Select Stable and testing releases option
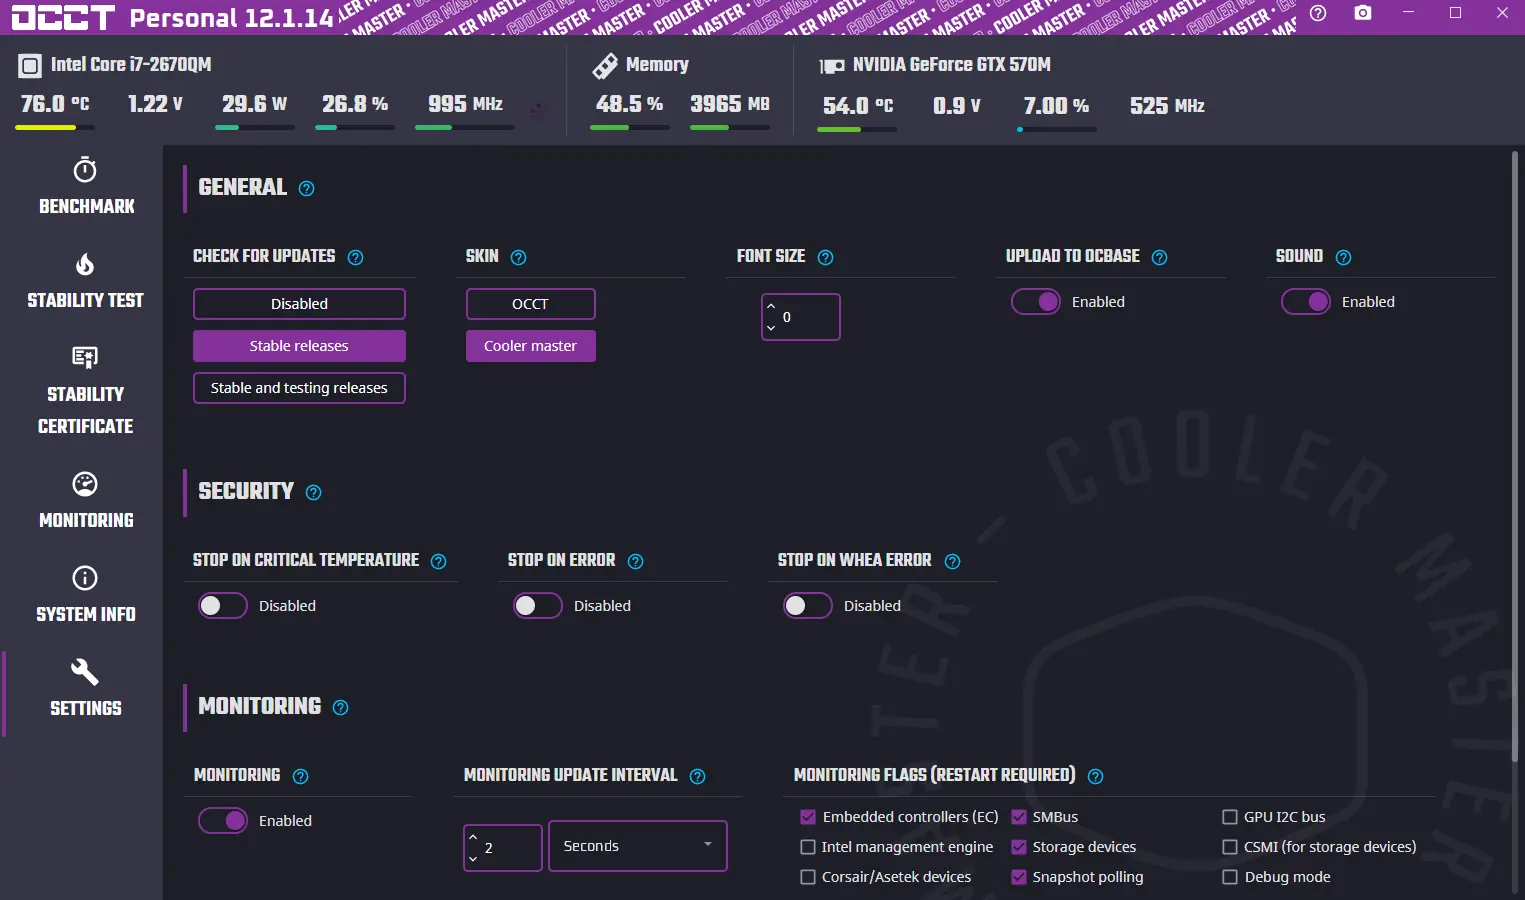Image resolution: width=1525 pixels, height=900 pixels. tap(299, 388)
